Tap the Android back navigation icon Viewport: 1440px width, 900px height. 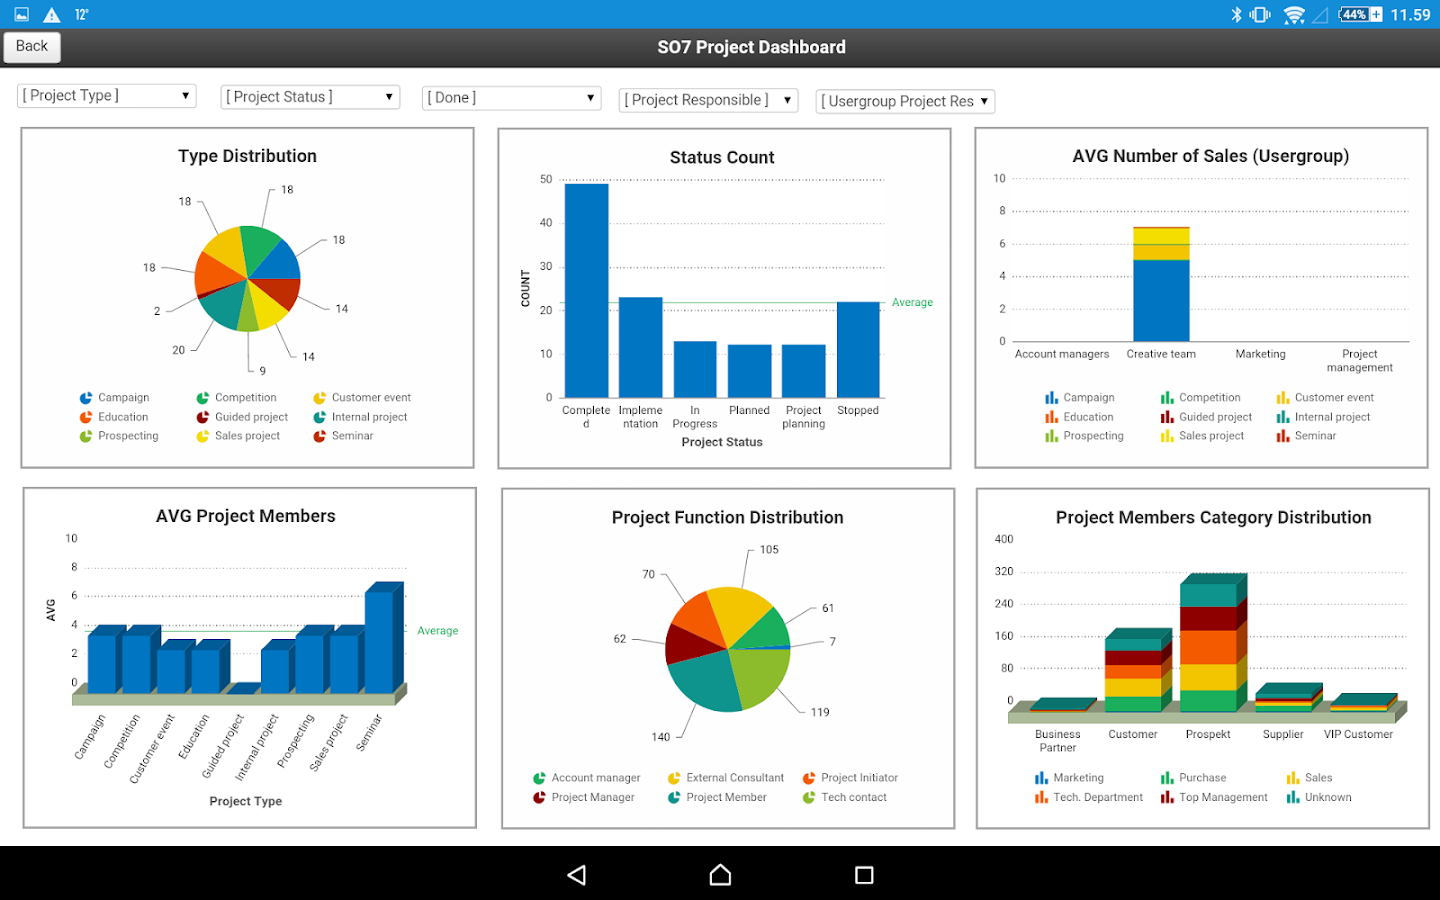tap(577, 875)
